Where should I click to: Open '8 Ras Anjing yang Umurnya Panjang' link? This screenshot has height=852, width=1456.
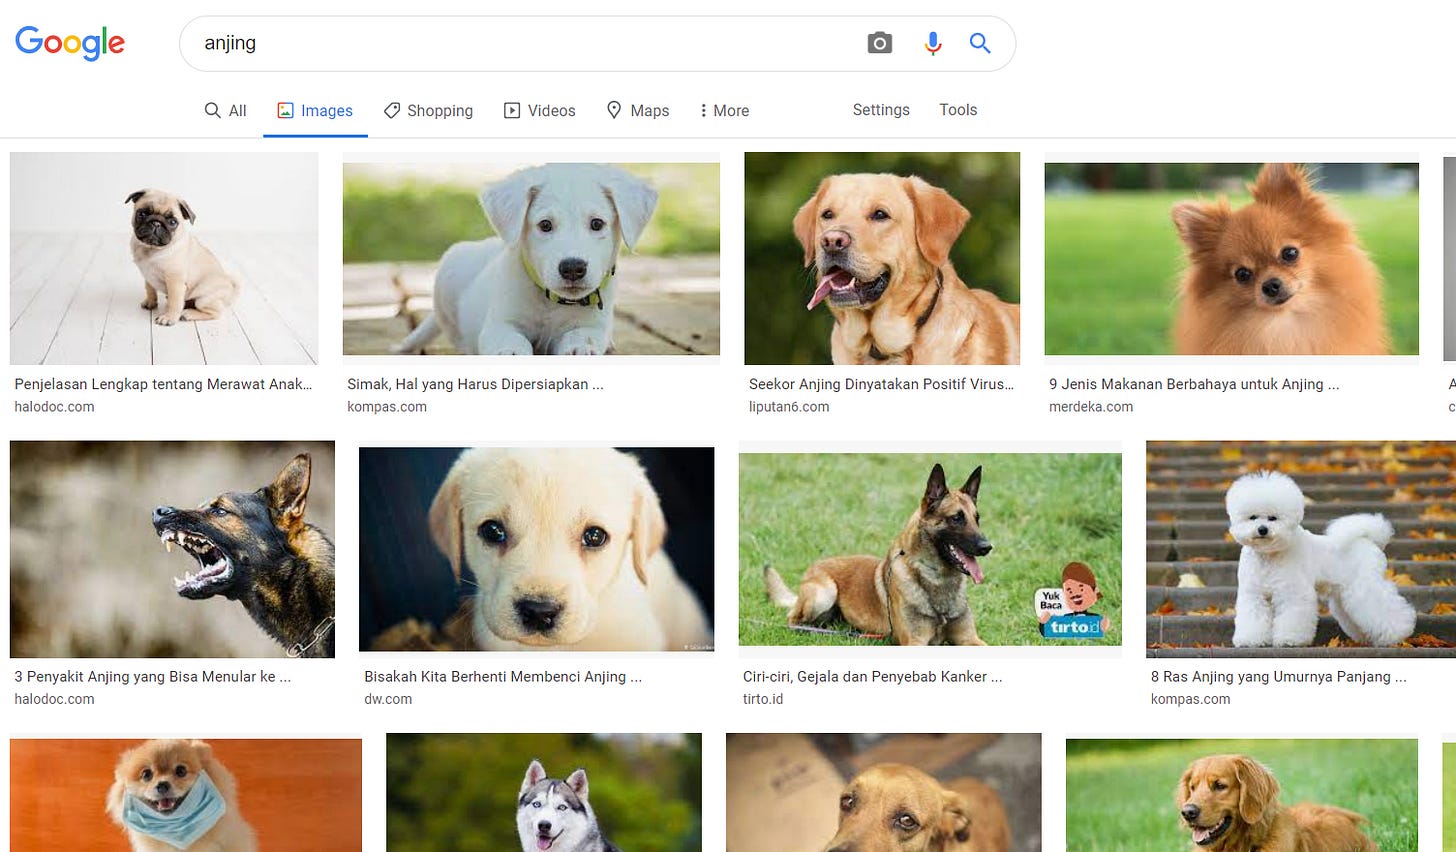pyautogui.click(x=1278, y=677)
